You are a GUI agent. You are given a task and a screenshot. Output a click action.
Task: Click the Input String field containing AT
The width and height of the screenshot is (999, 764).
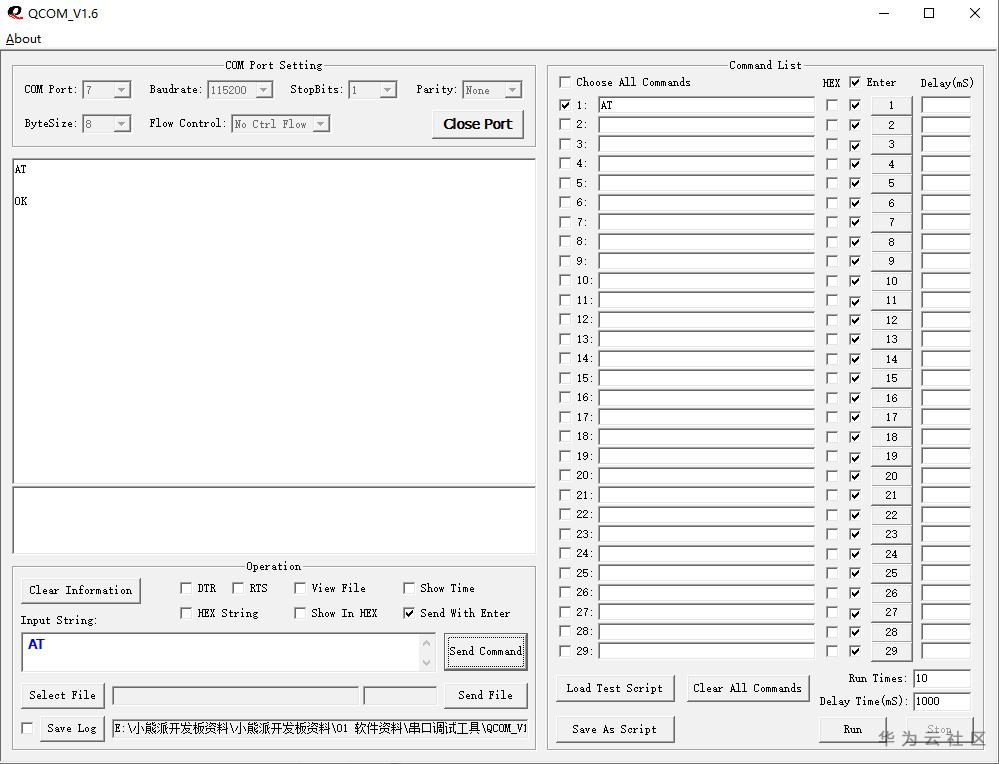tap(220, 652)
